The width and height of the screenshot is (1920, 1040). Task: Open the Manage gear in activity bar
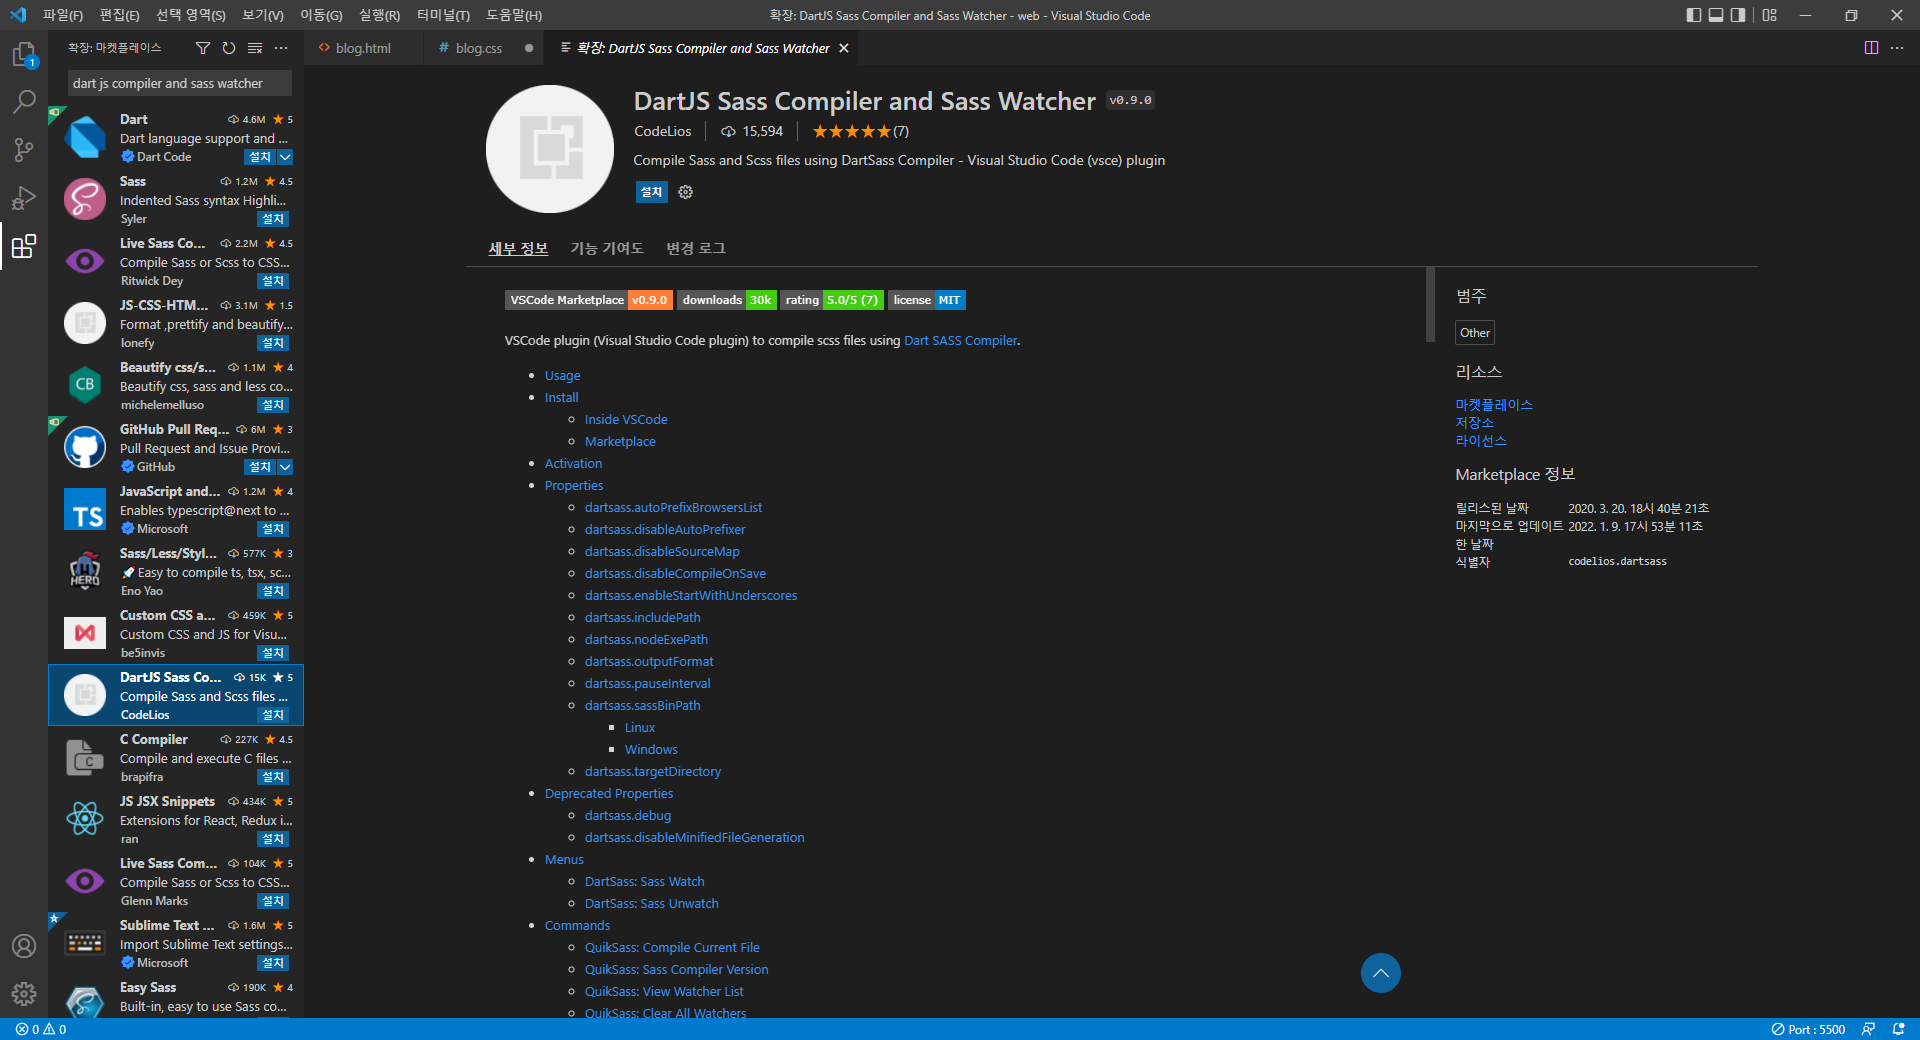click(x=24, y=994)
